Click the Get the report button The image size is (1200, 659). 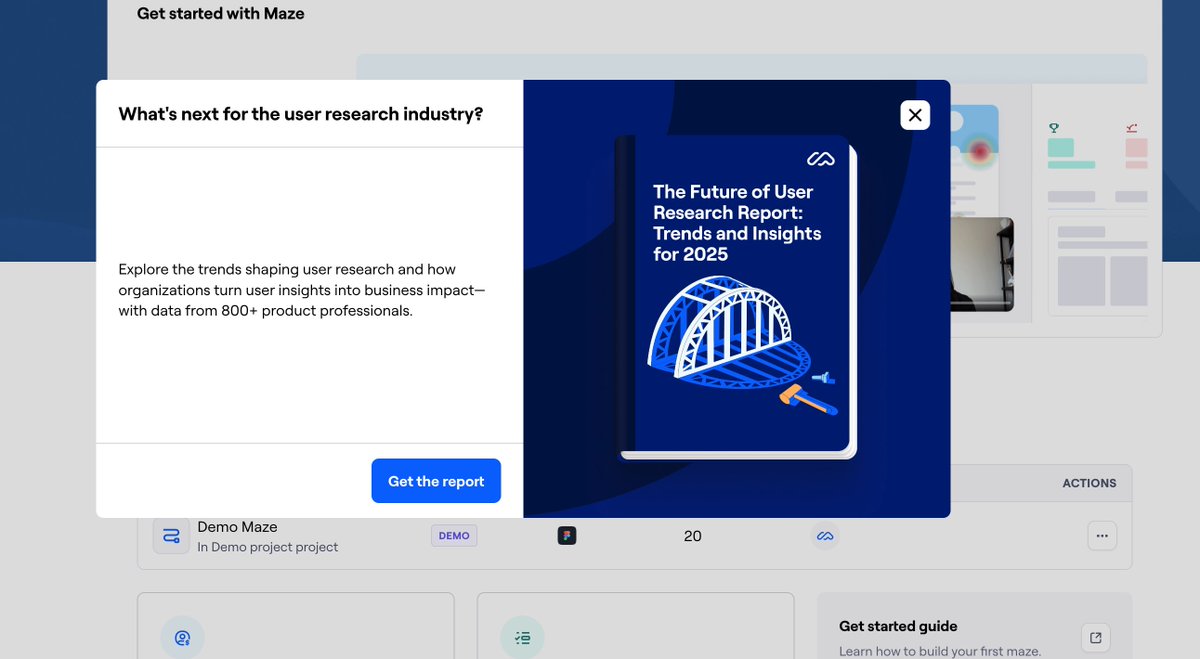[x=436, y=481]
